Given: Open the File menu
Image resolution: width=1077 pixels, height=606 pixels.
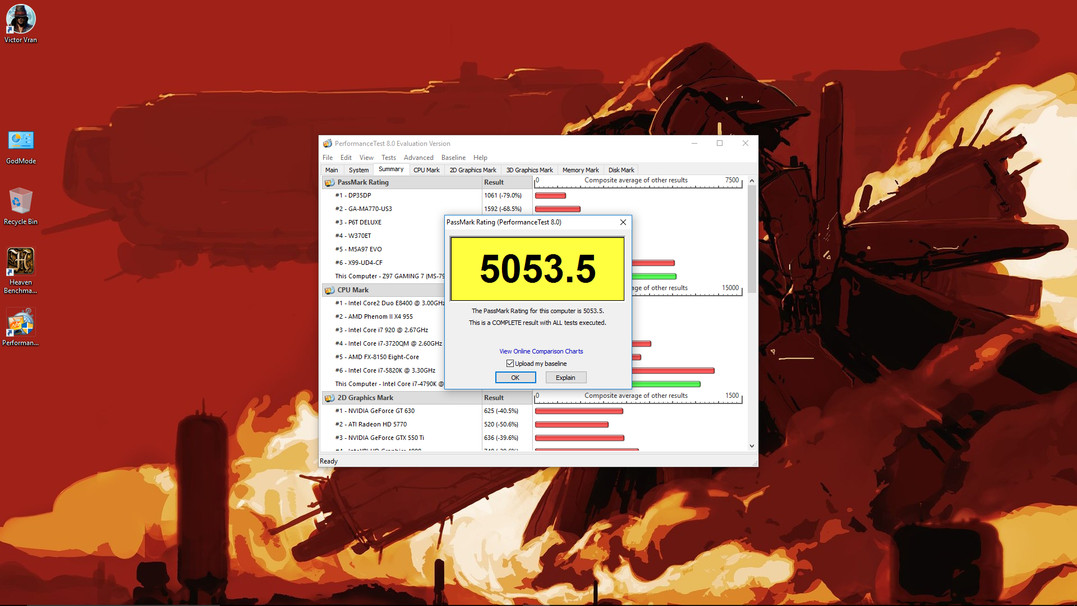Looking at the screenshot, I should point(328,157).
